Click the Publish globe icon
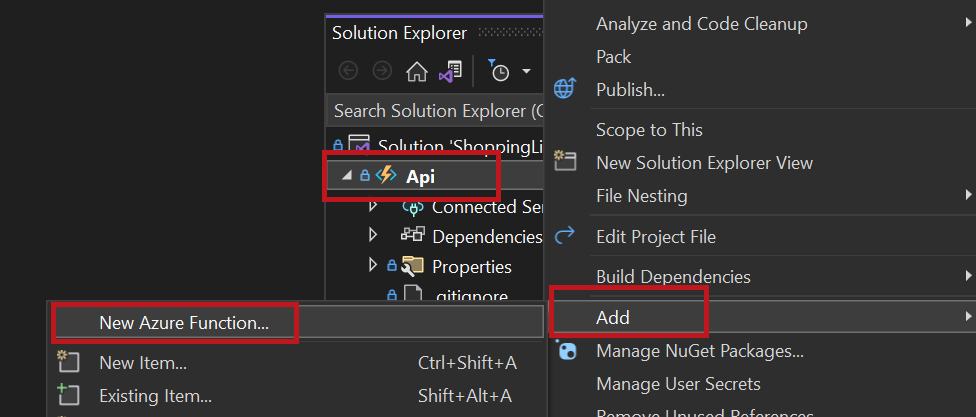 (x=565, y=89)
